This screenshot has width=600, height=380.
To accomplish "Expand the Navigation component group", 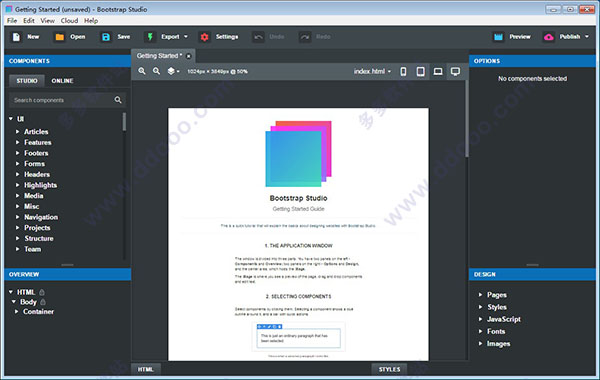I will tap(17, 217).
